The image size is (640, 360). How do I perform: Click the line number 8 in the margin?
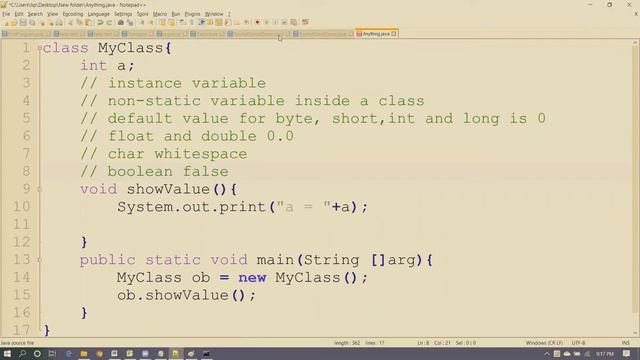click(x=26, y=171)
